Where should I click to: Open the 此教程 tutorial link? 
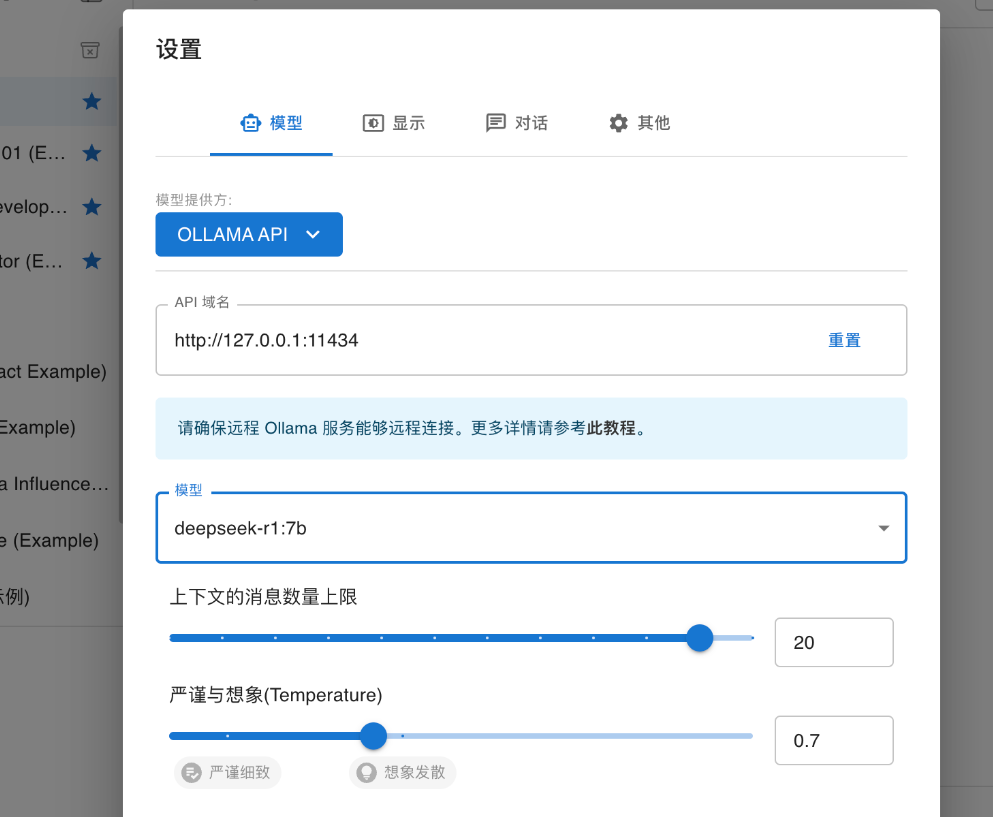(610, 428)
